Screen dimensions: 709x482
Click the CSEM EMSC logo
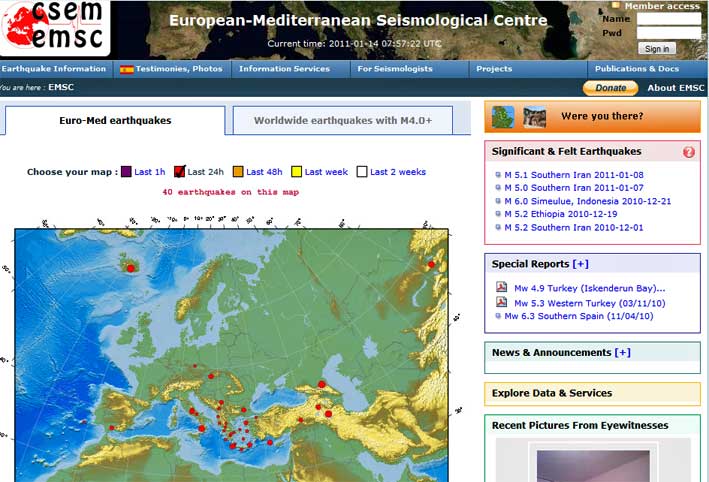point(55,27)
